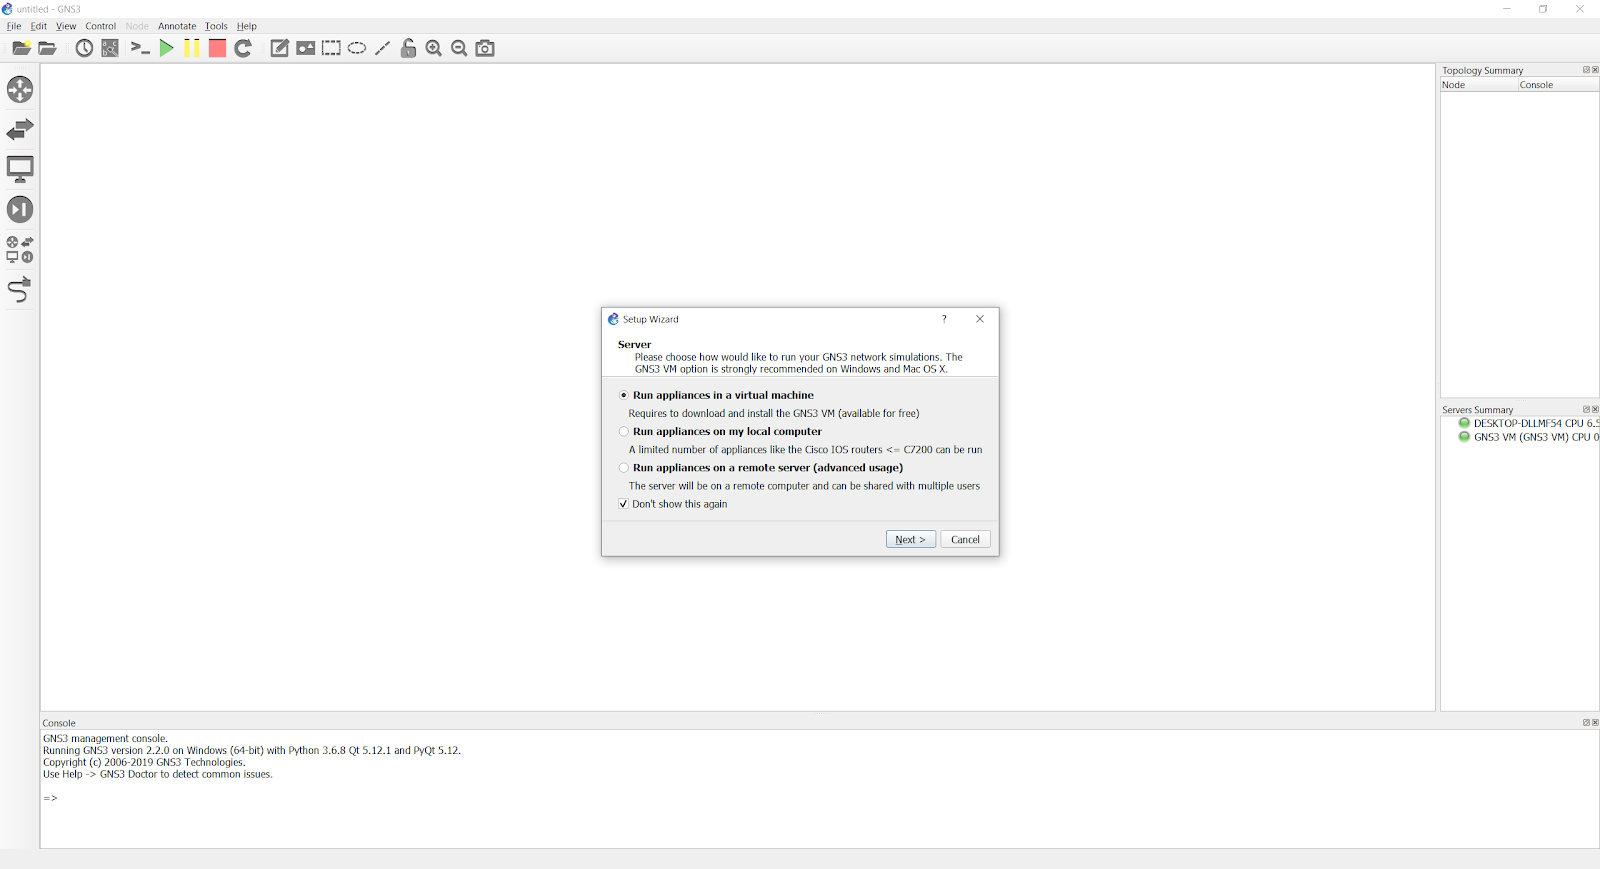This screenshot has height=869, width=1600.
Task: Stop all nodes with red stop icon
Action: [x=217, y=48]
